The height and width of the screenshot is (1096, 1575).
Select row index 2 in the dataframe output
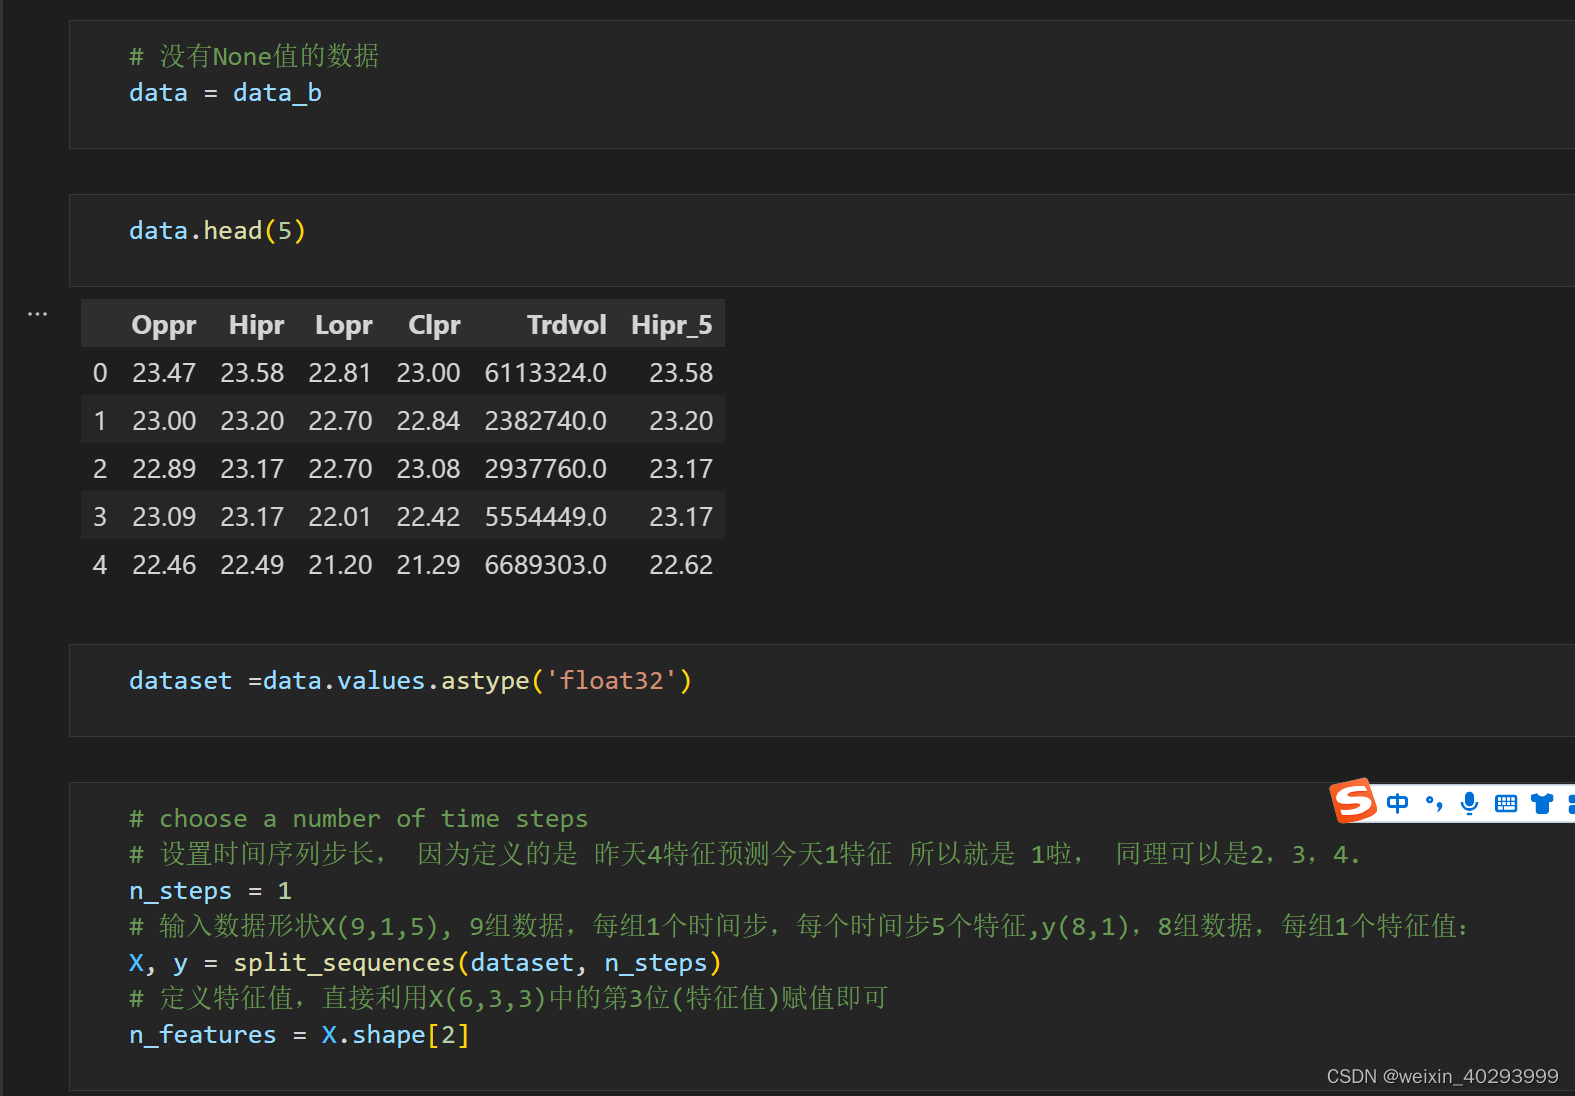coord(100,469)
